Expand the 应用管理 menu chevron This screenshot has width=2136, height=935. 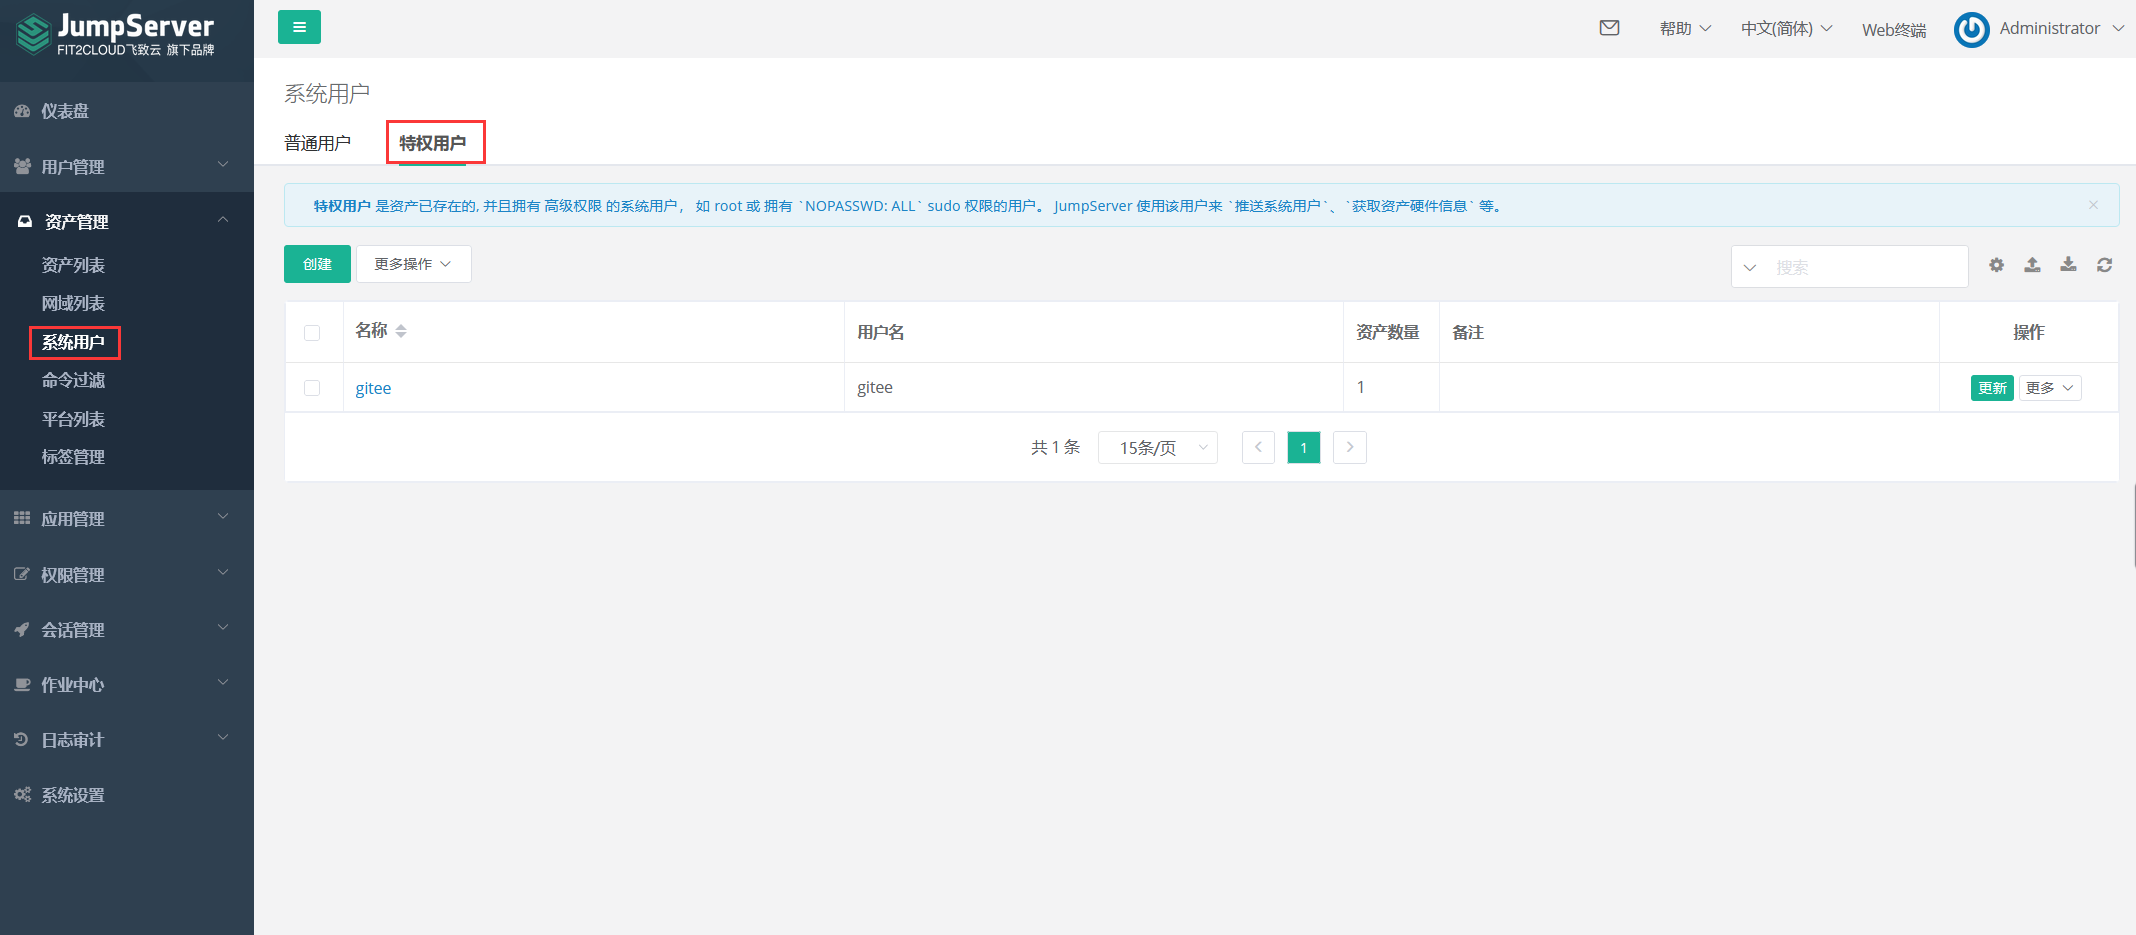(x=223, y=516)
